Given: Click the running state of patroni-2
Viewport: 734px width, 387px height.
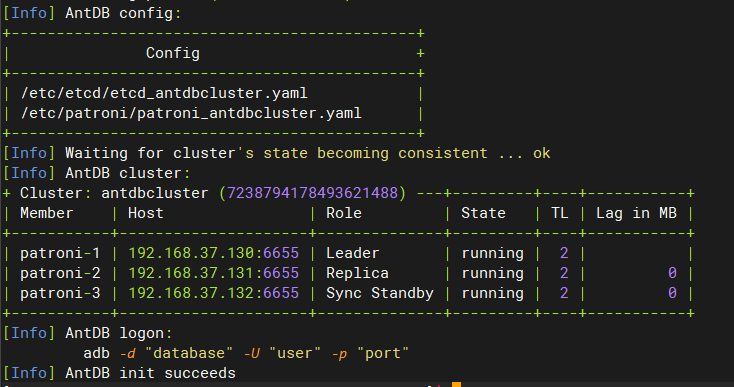Looking at the screenshot, I should click(x=492, y=273).
